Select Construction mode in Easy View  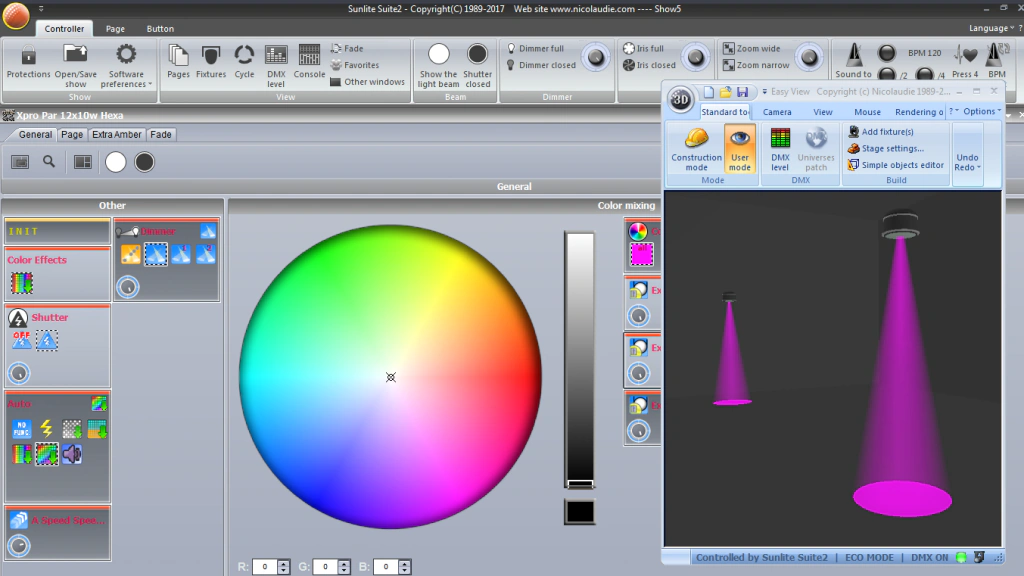696,150
